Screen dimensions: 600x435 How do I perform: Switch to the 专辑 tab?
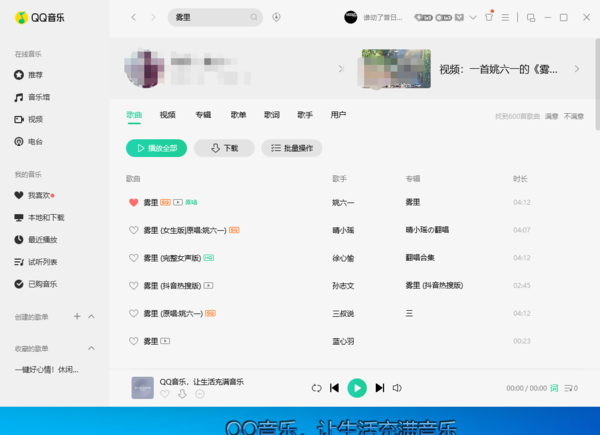click(x=203, y=115)
